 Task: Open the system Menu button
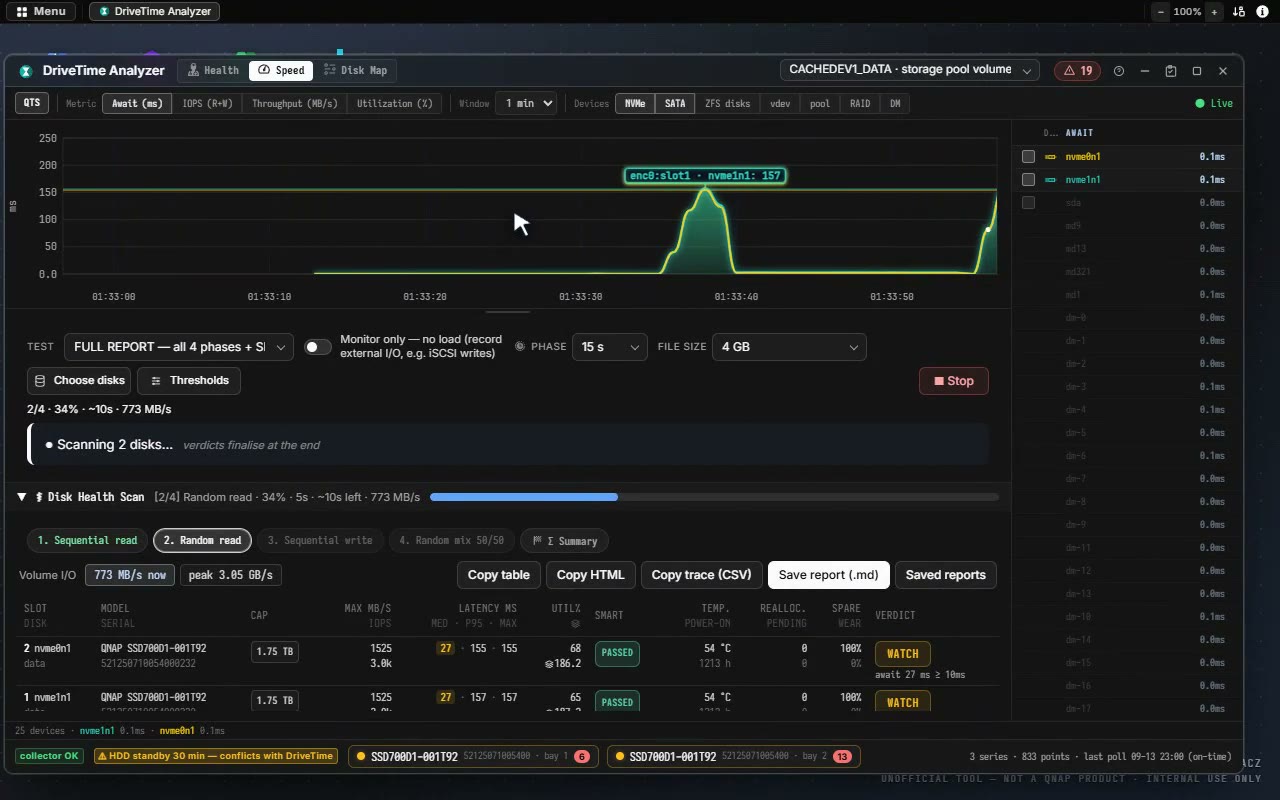click(41, 12)
